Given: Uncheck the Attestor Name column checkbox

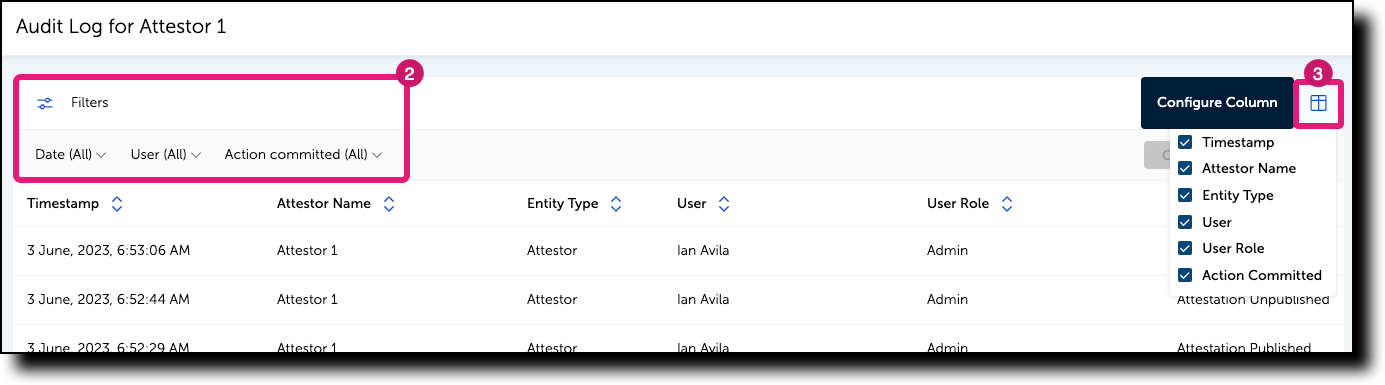Looking at the screenshot, I should coord(1185,168).
